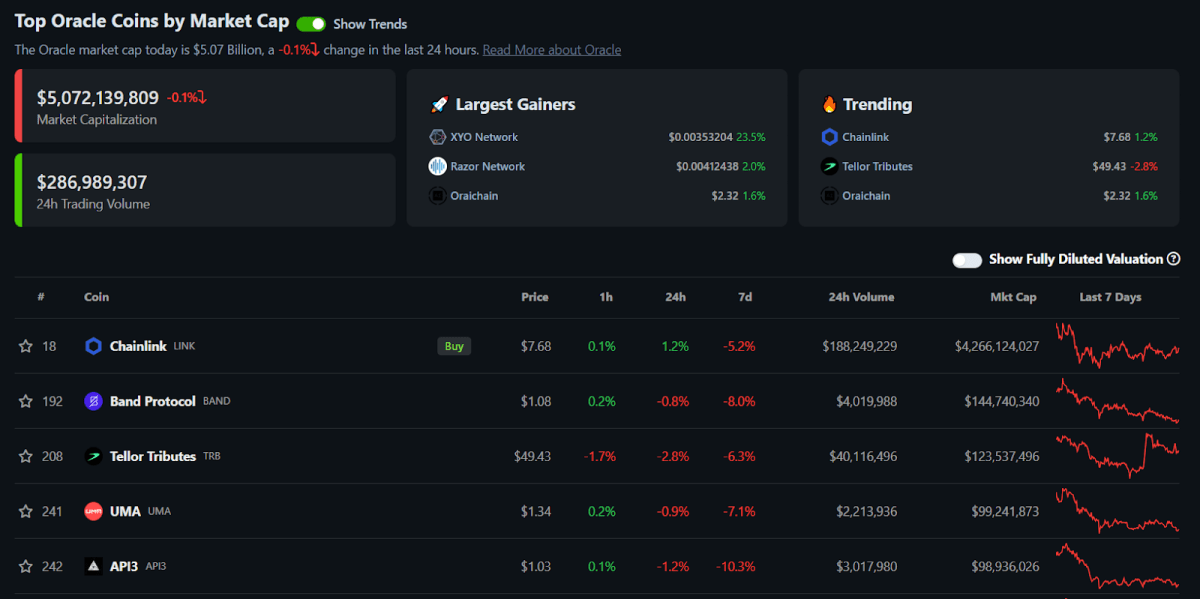Click the UMA logo icon

tap(93, 511)
